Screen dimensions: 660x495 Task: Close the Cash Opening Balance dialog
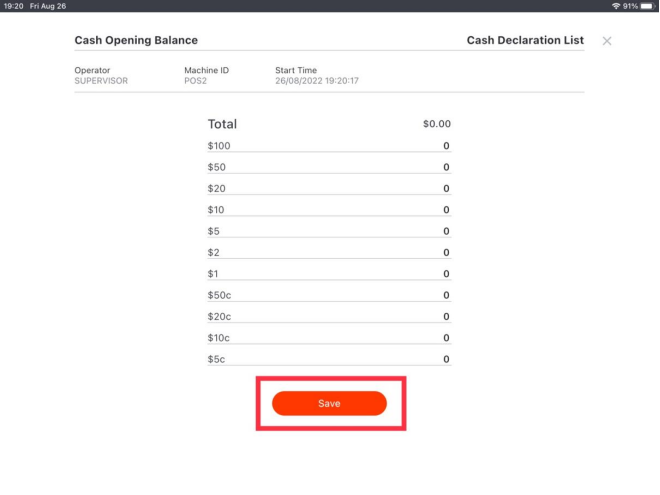pos(607,41)
